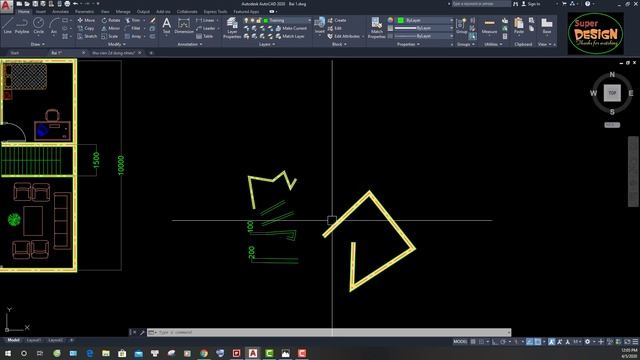
Task: Click the Plot print icon in quick access
Action: pyautogui.click(x=67, y=4)
